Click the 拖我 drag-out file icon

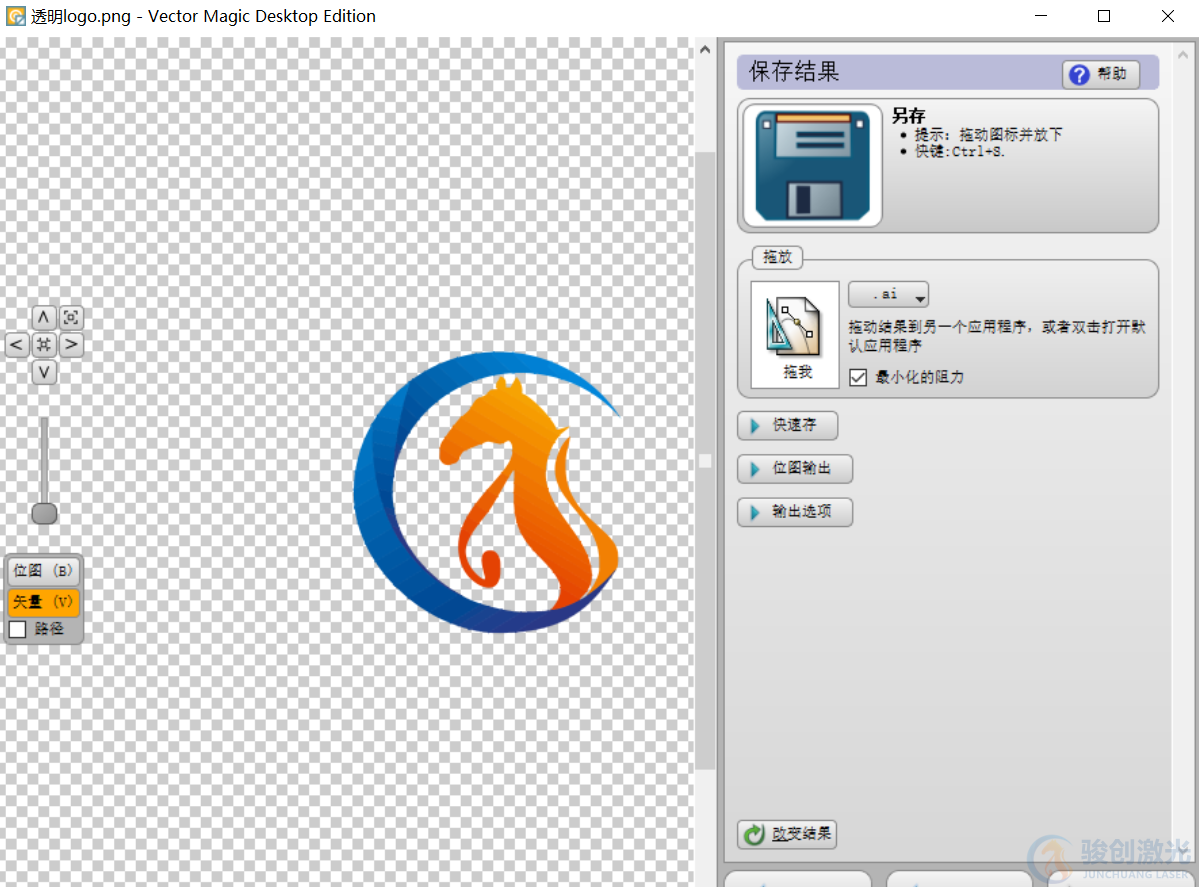click(x=795, y=335)
